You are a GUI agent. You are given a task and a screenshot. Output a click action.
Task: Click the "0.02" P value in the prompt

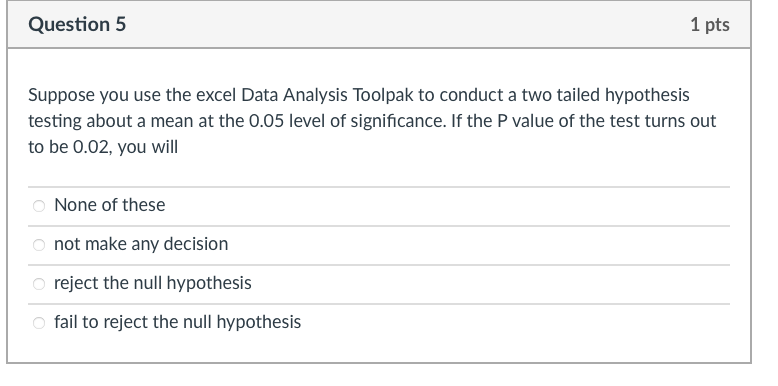point(91,147)
